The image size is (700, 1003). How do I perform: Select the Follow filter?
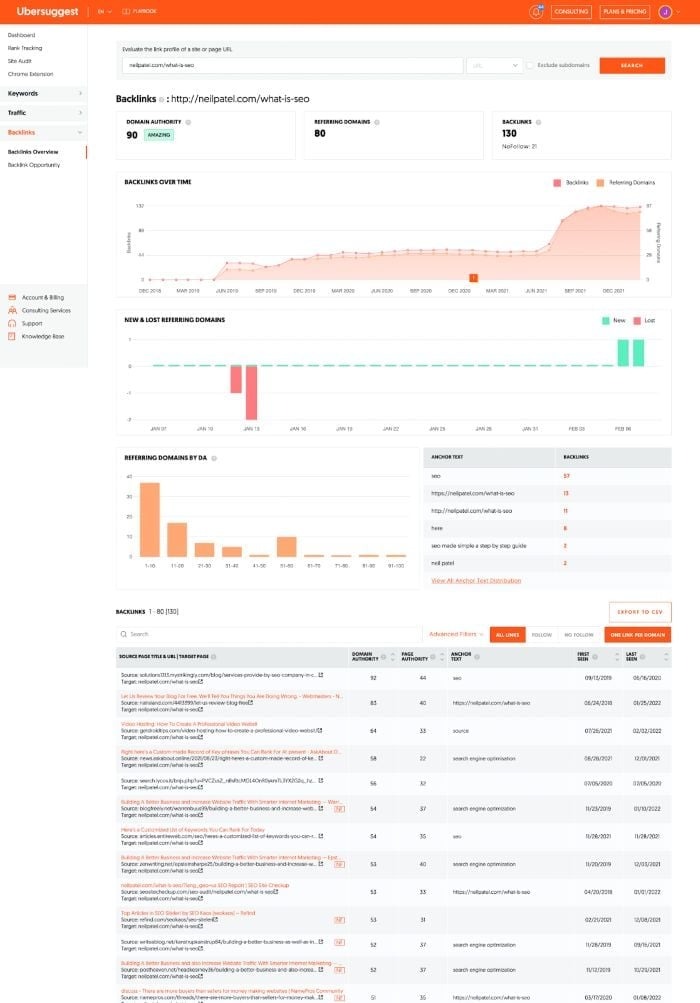tap(541, 635)
